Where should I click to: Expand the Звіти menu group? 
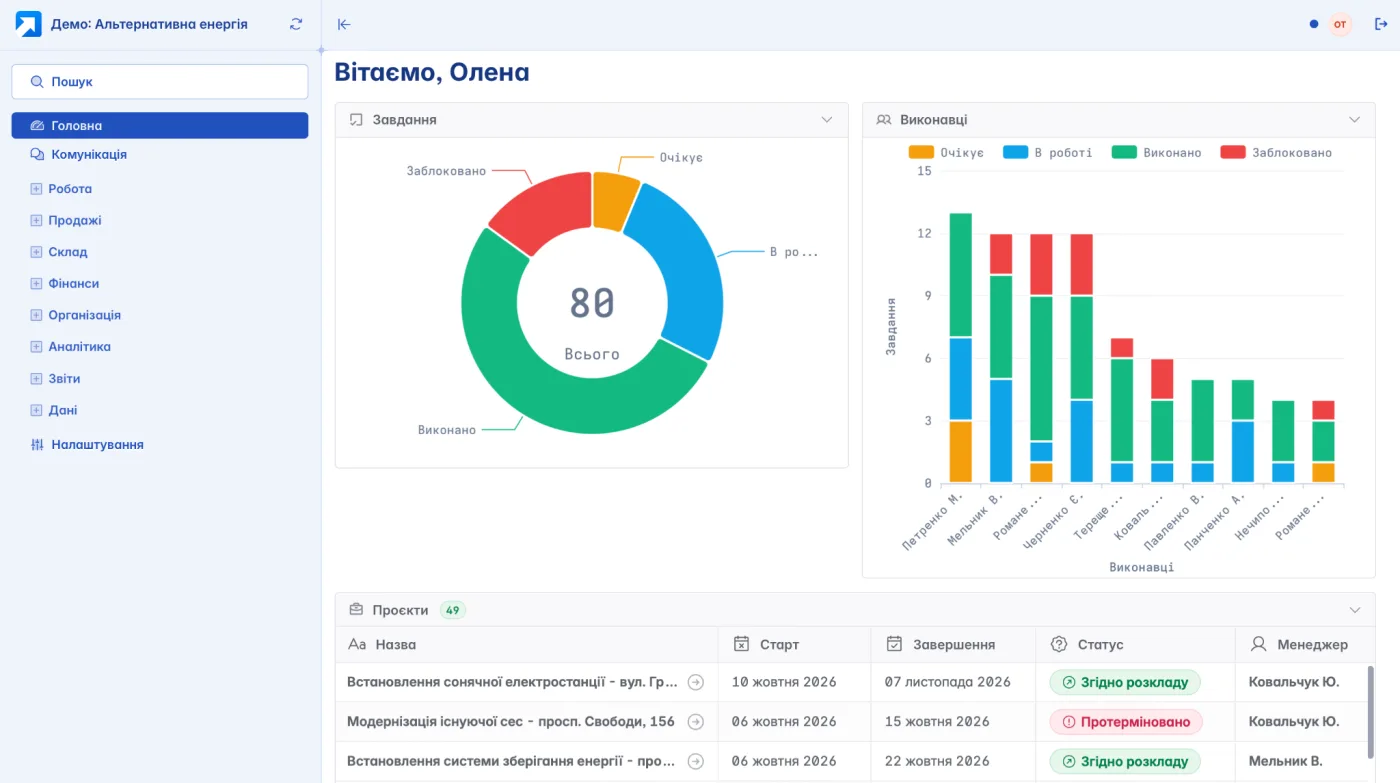click(x=37, y=379)
